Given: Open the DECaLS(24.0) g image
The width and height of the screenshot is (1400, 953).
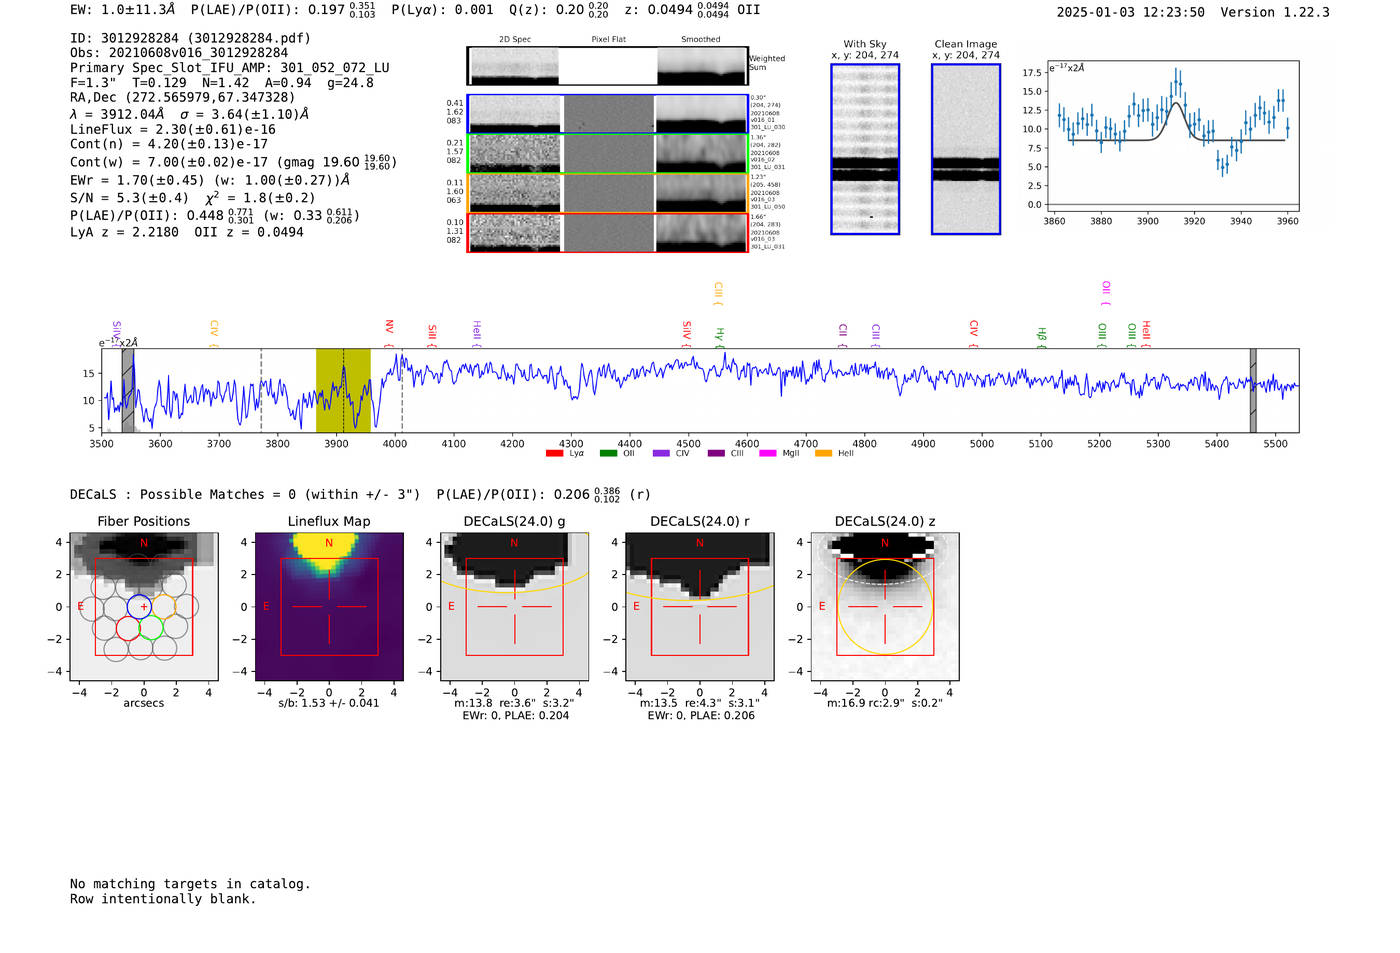Looking at the screenshot, I should (x=515, y=607).
